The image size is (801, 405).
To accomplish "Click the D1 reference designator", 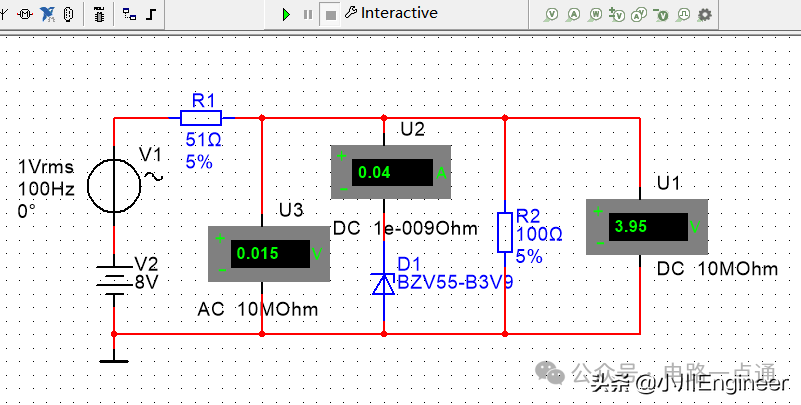I will tap(409, 264).
